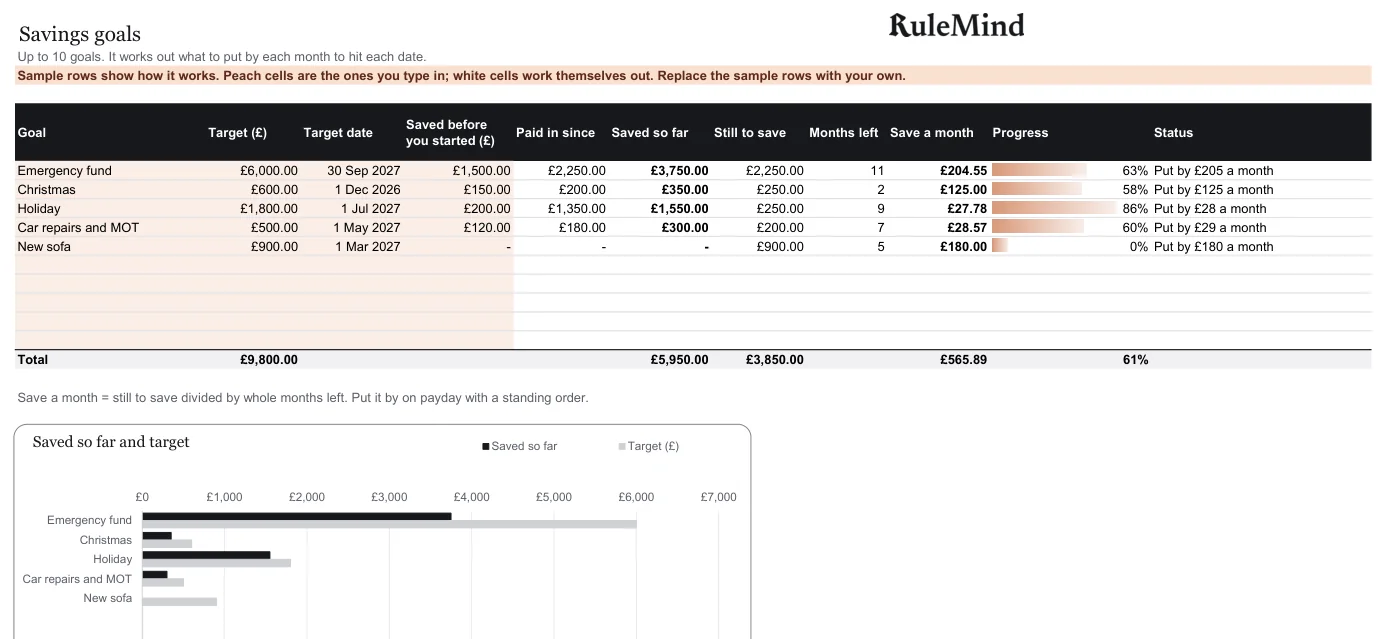Select the 61% total progress cell
The width and height of the screenshot is (1390, 639).
click(x=1135, y=360)
